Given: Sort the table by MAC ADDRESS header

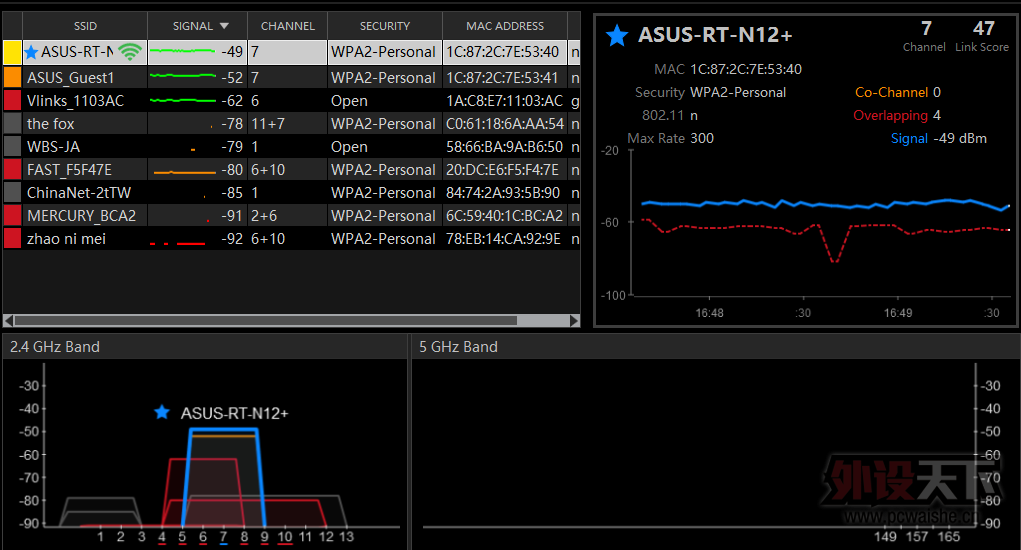Looking at the screenshot, I should tap(505, 26).
